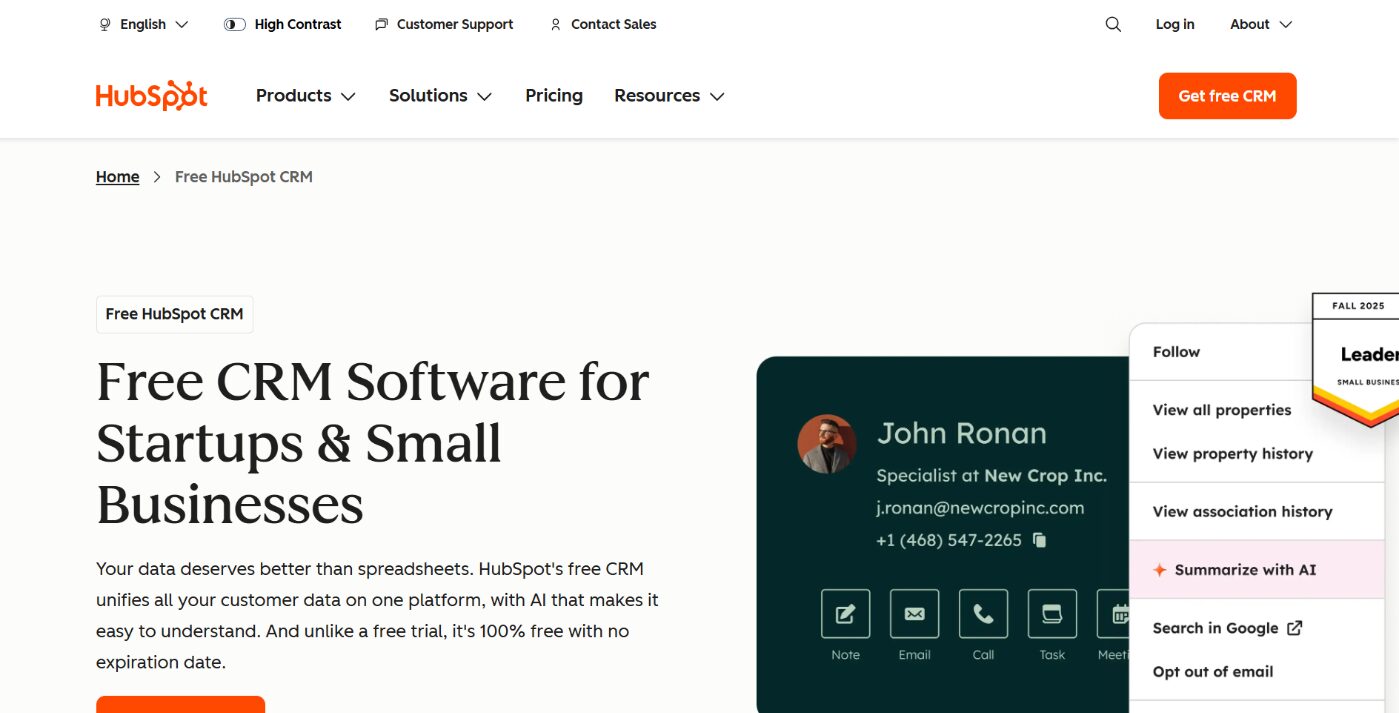Select the Meeting icon on the contact card
Screen dimensions: 1399x713
point(1117,613)
